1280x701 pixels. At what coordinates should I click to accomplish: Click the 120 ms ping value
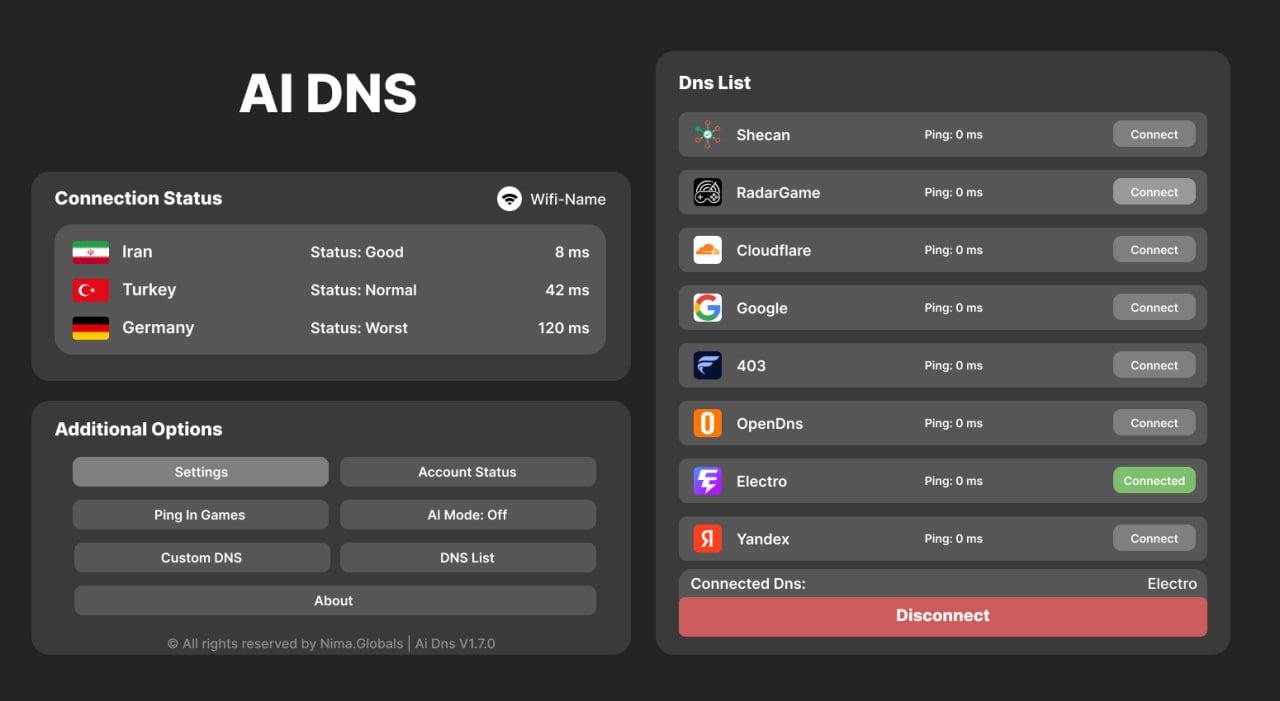point(564,328)
